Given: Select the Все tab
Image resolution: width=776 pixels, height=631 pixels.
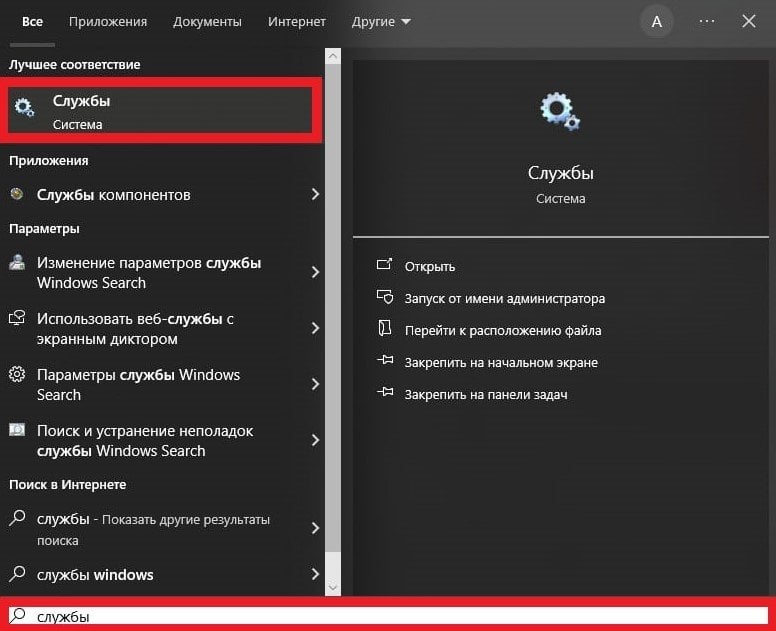Looking at the screenshot, I should (32, 22).
